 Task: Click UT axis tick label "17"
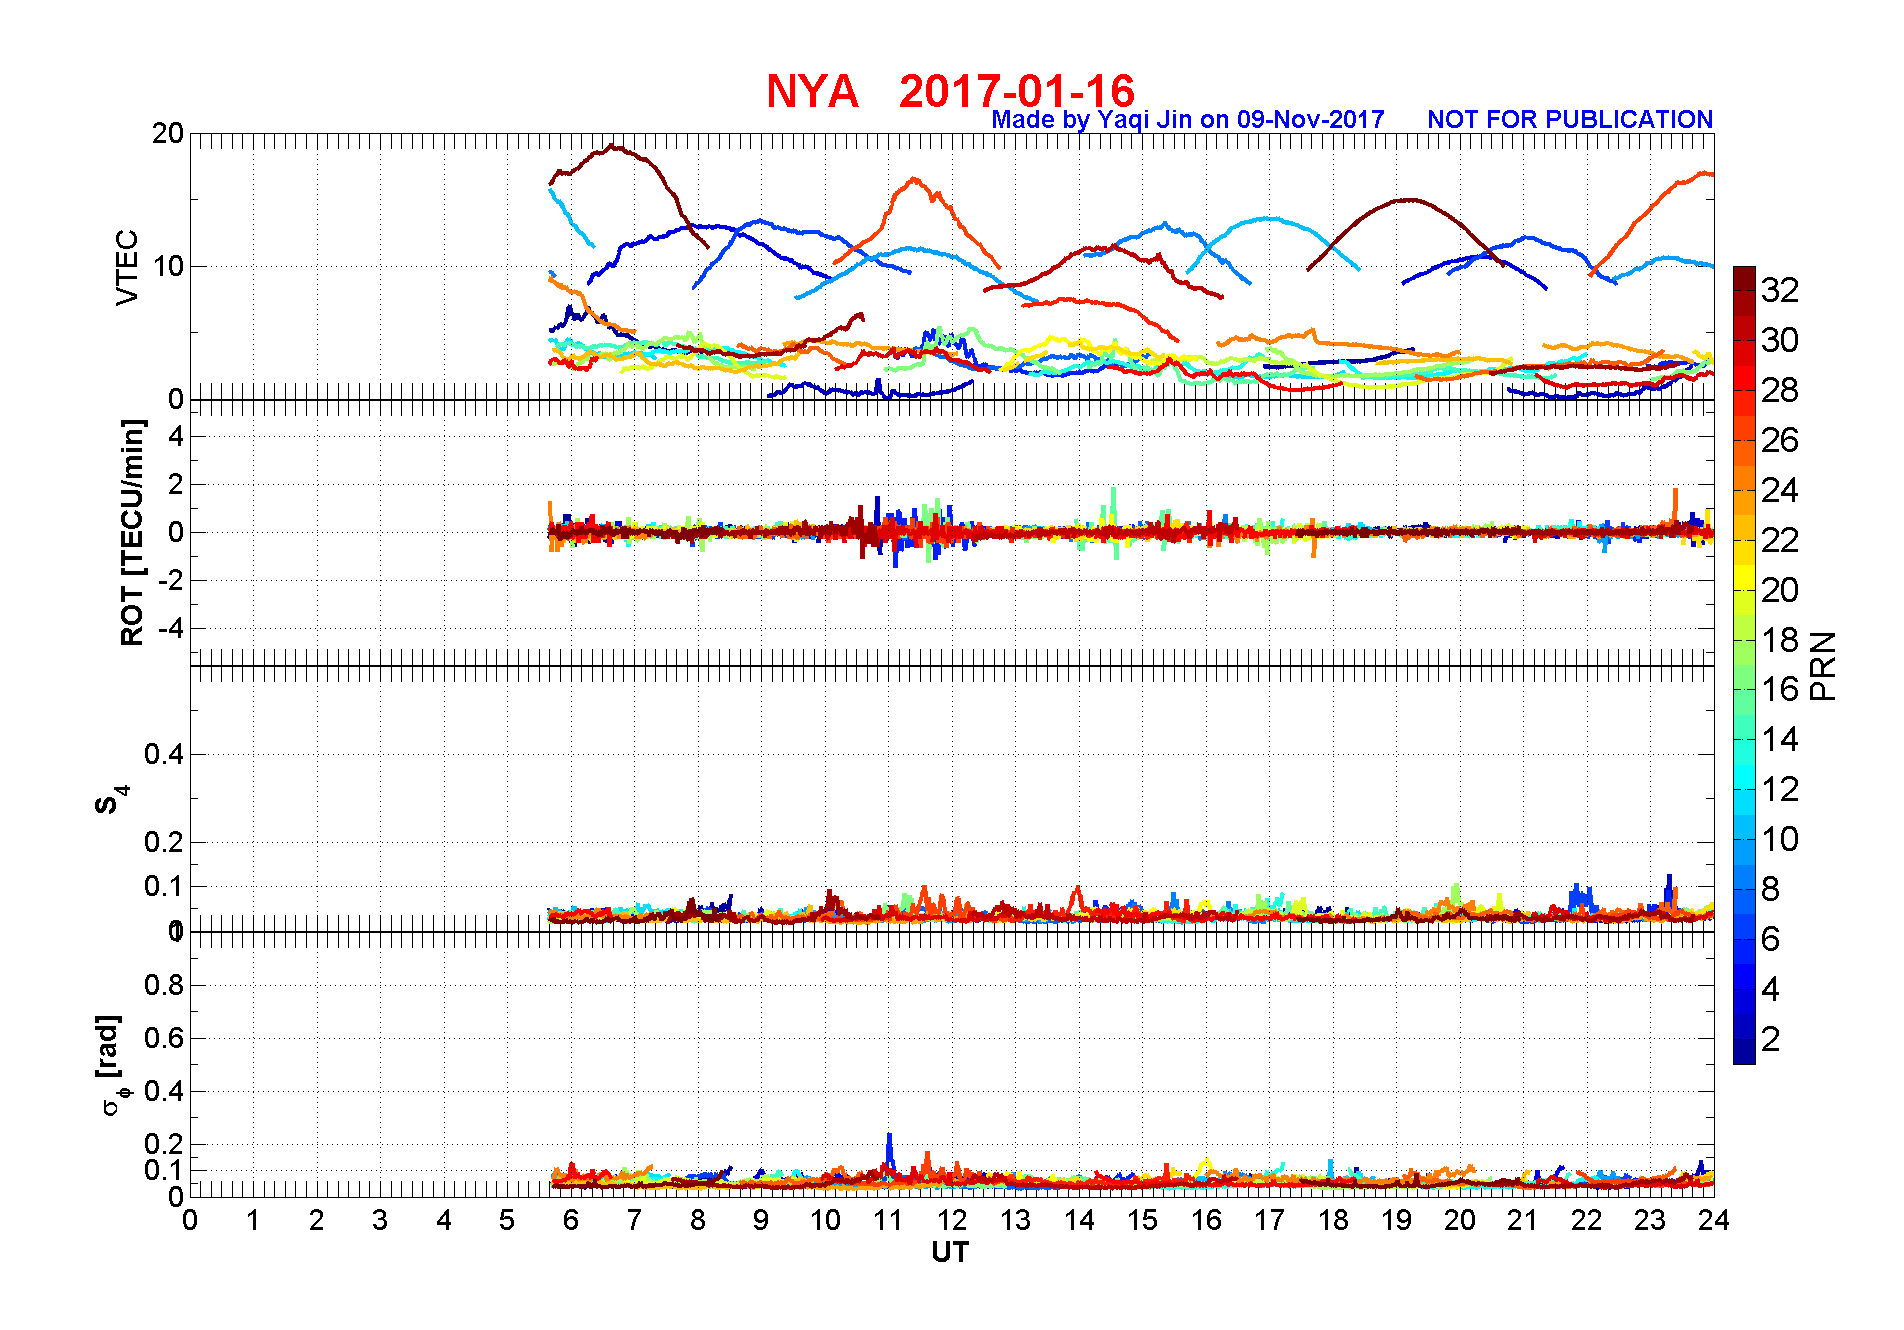(x=1269, y=1220)
